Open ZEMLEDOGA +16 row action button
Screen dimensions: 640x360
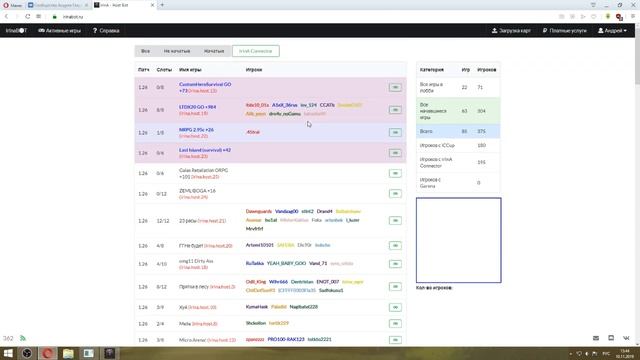coord(395,193)
